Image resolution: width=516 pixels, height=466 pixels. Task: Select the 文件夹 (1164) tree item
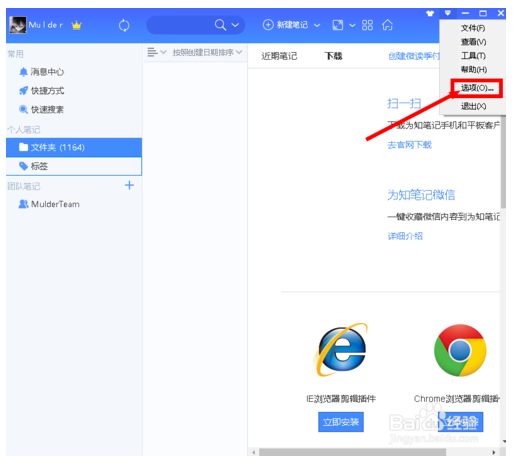click(x=74, y=147)
